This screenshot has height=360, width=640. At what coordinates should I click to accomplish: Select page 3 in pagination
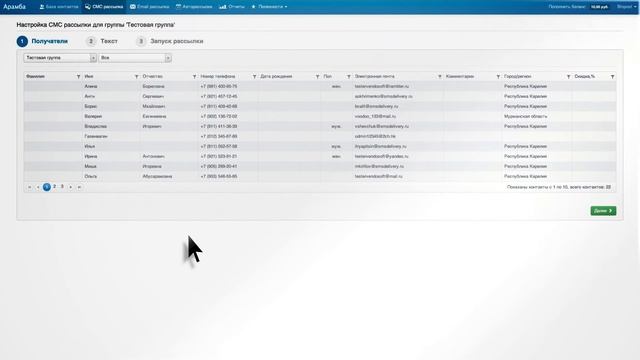(62, 187)
